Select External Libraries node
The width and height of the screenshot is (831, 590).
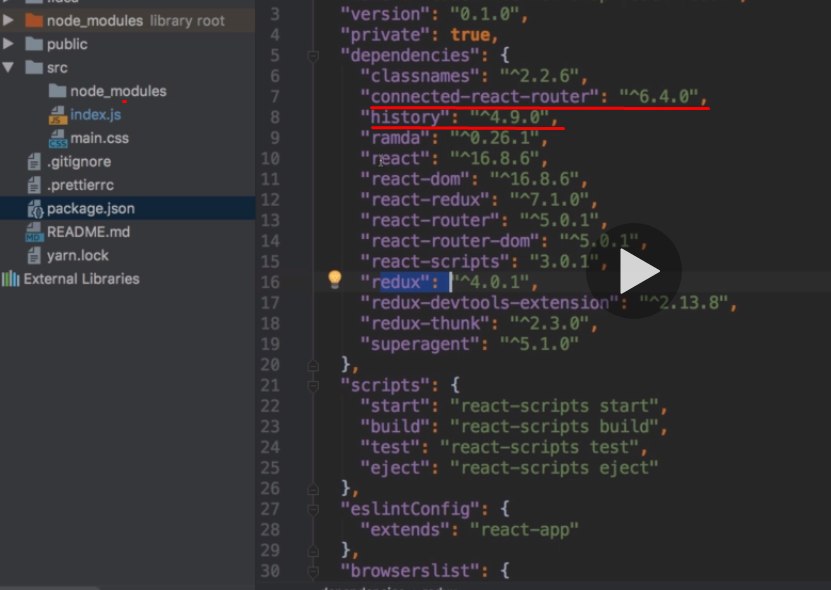click(81, 279)
